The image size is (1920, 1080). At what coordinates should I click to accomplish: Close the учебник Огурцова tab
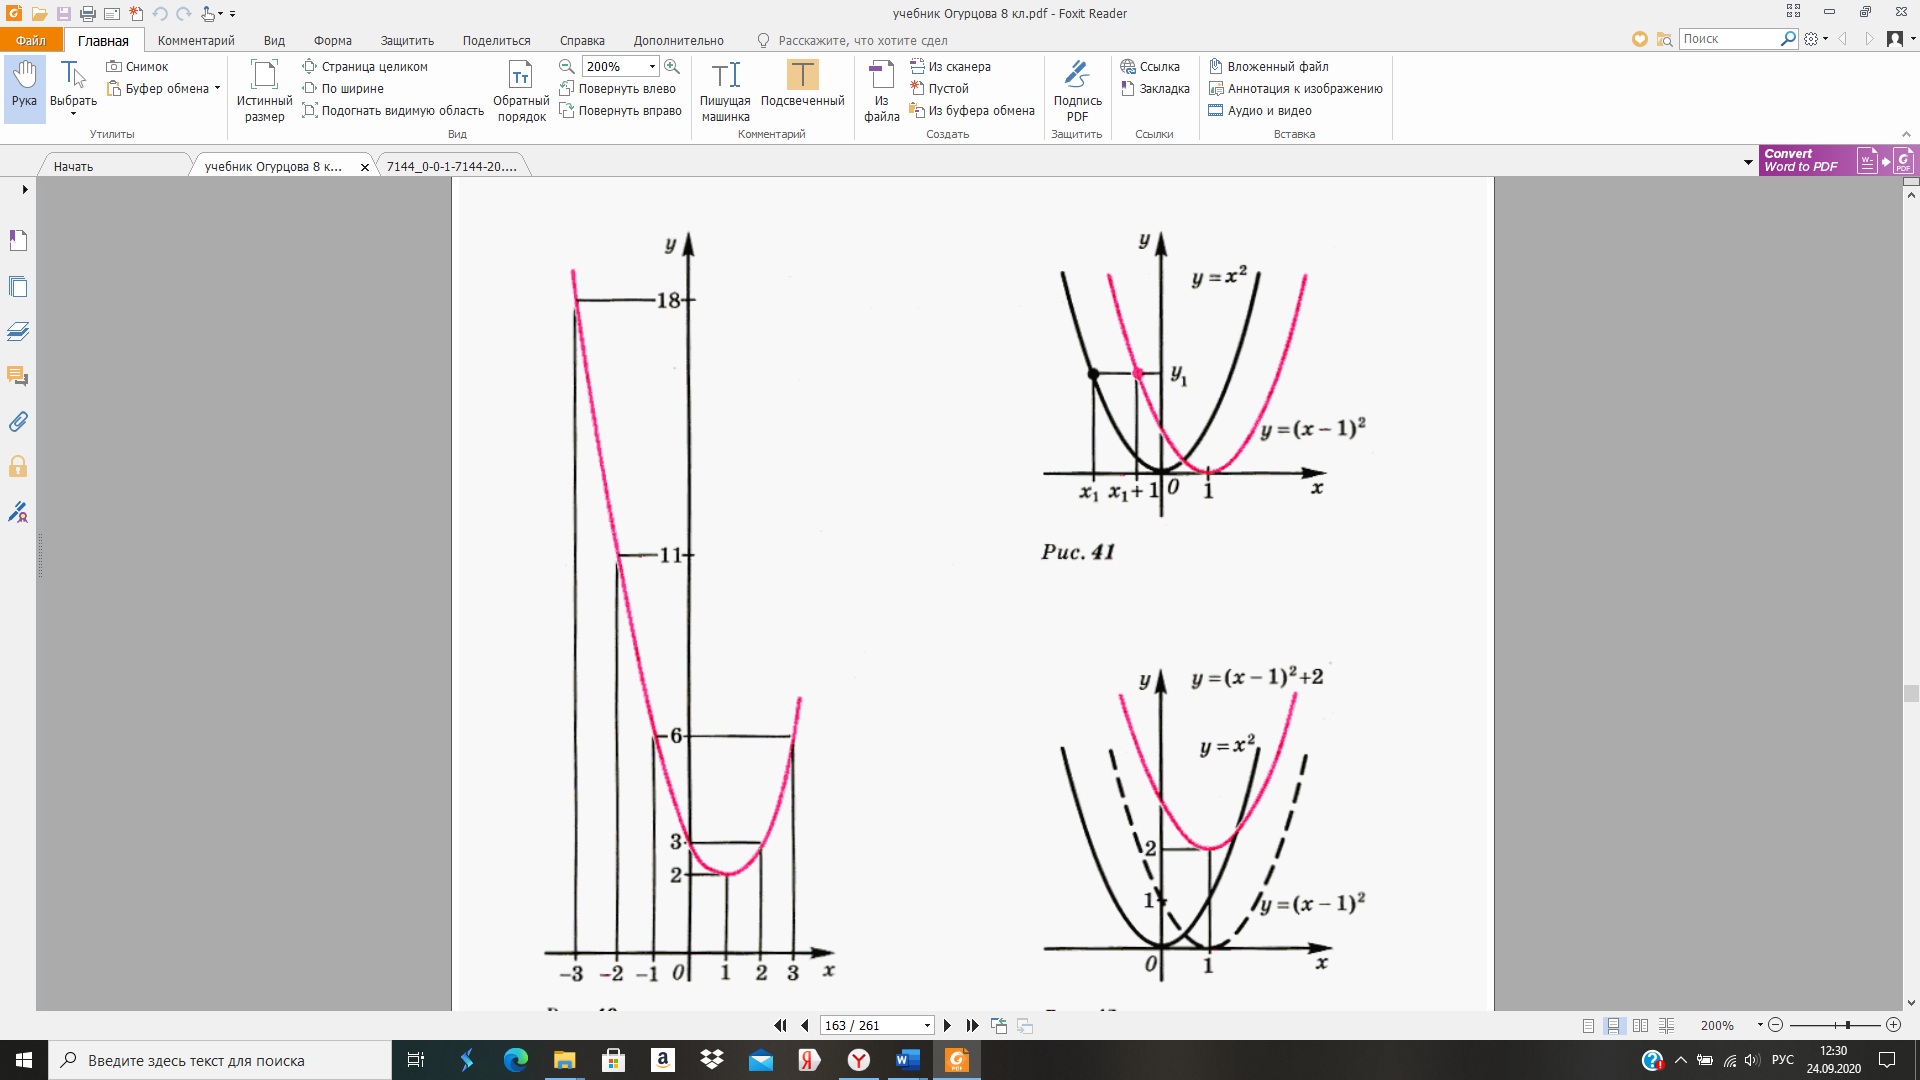point(365,167)
